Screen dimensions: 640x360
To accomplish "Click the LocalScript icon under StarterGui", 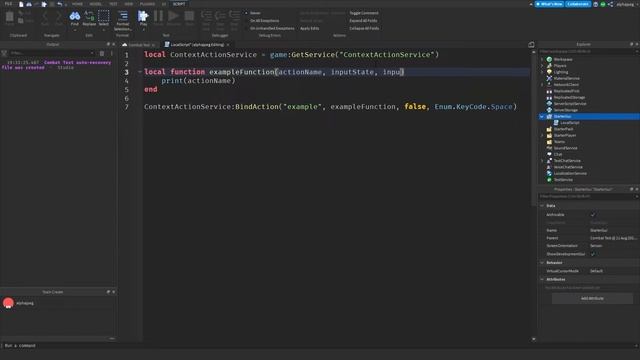I will [x=556, y=122].
